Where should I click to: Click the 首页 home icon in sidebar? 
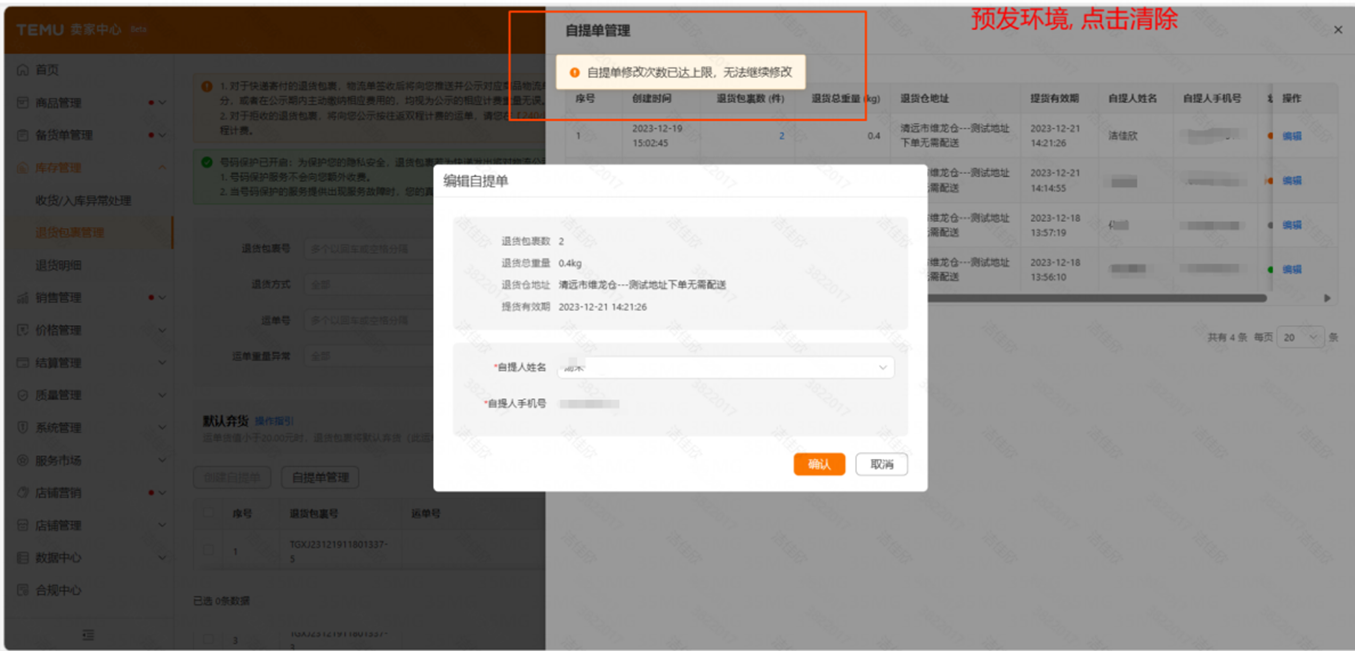[22, 70]
